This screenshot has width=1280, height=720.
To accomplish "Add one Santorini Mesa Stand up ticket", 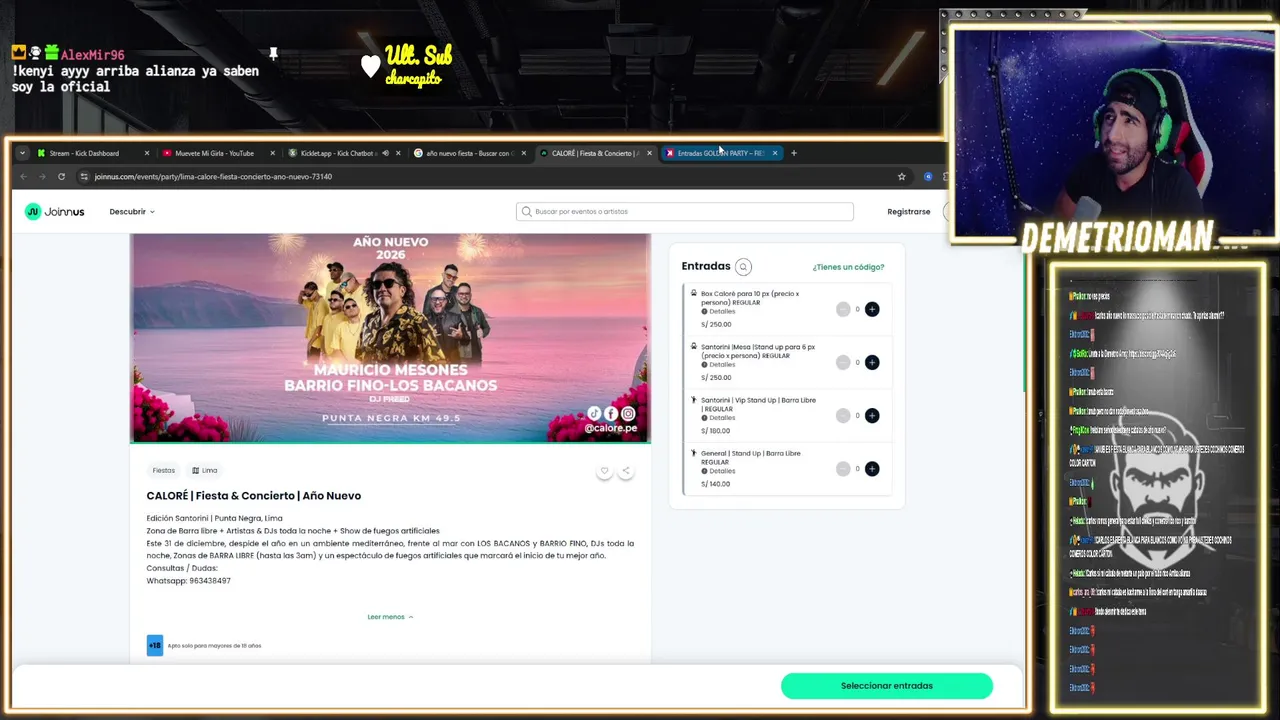I will point(872,362).
